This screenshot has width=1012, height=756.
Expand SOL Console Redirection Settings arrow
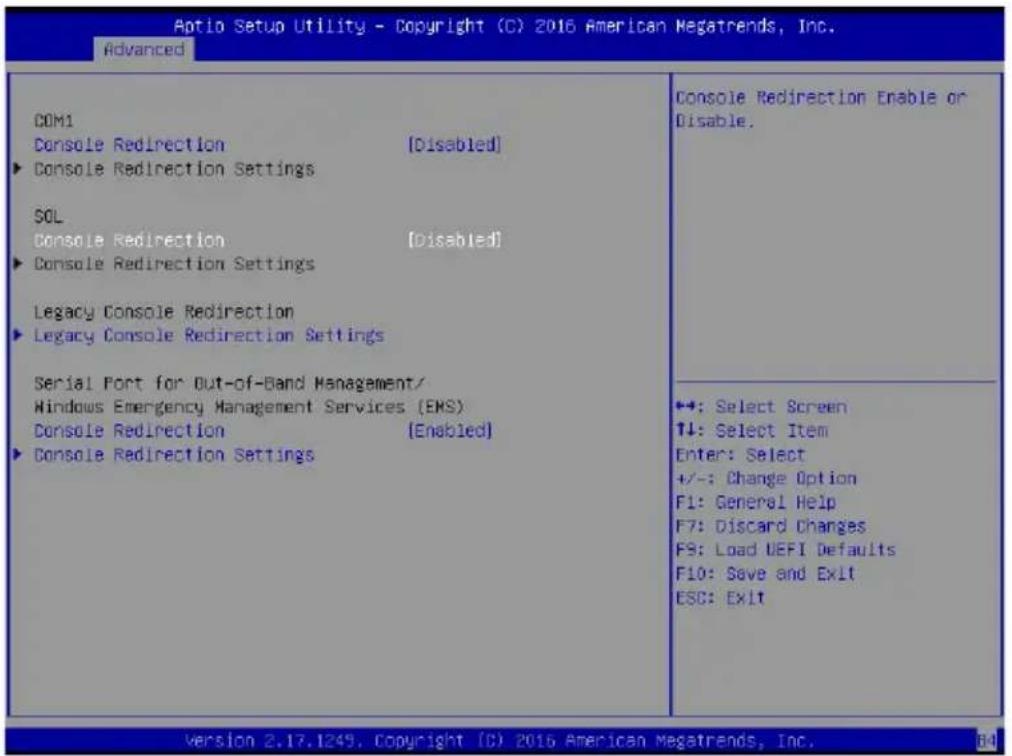pos(17,263)
